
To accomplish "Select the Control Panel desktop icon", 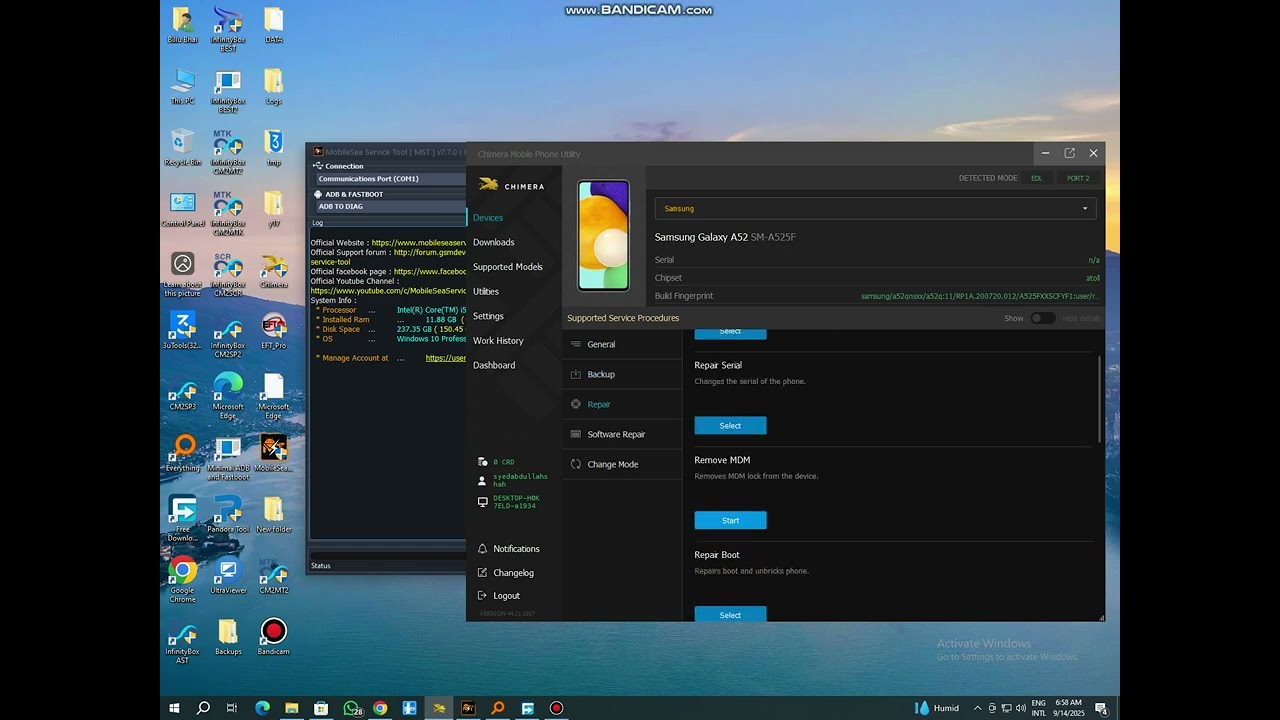I will pyautogui.click(x=182, y=209).
